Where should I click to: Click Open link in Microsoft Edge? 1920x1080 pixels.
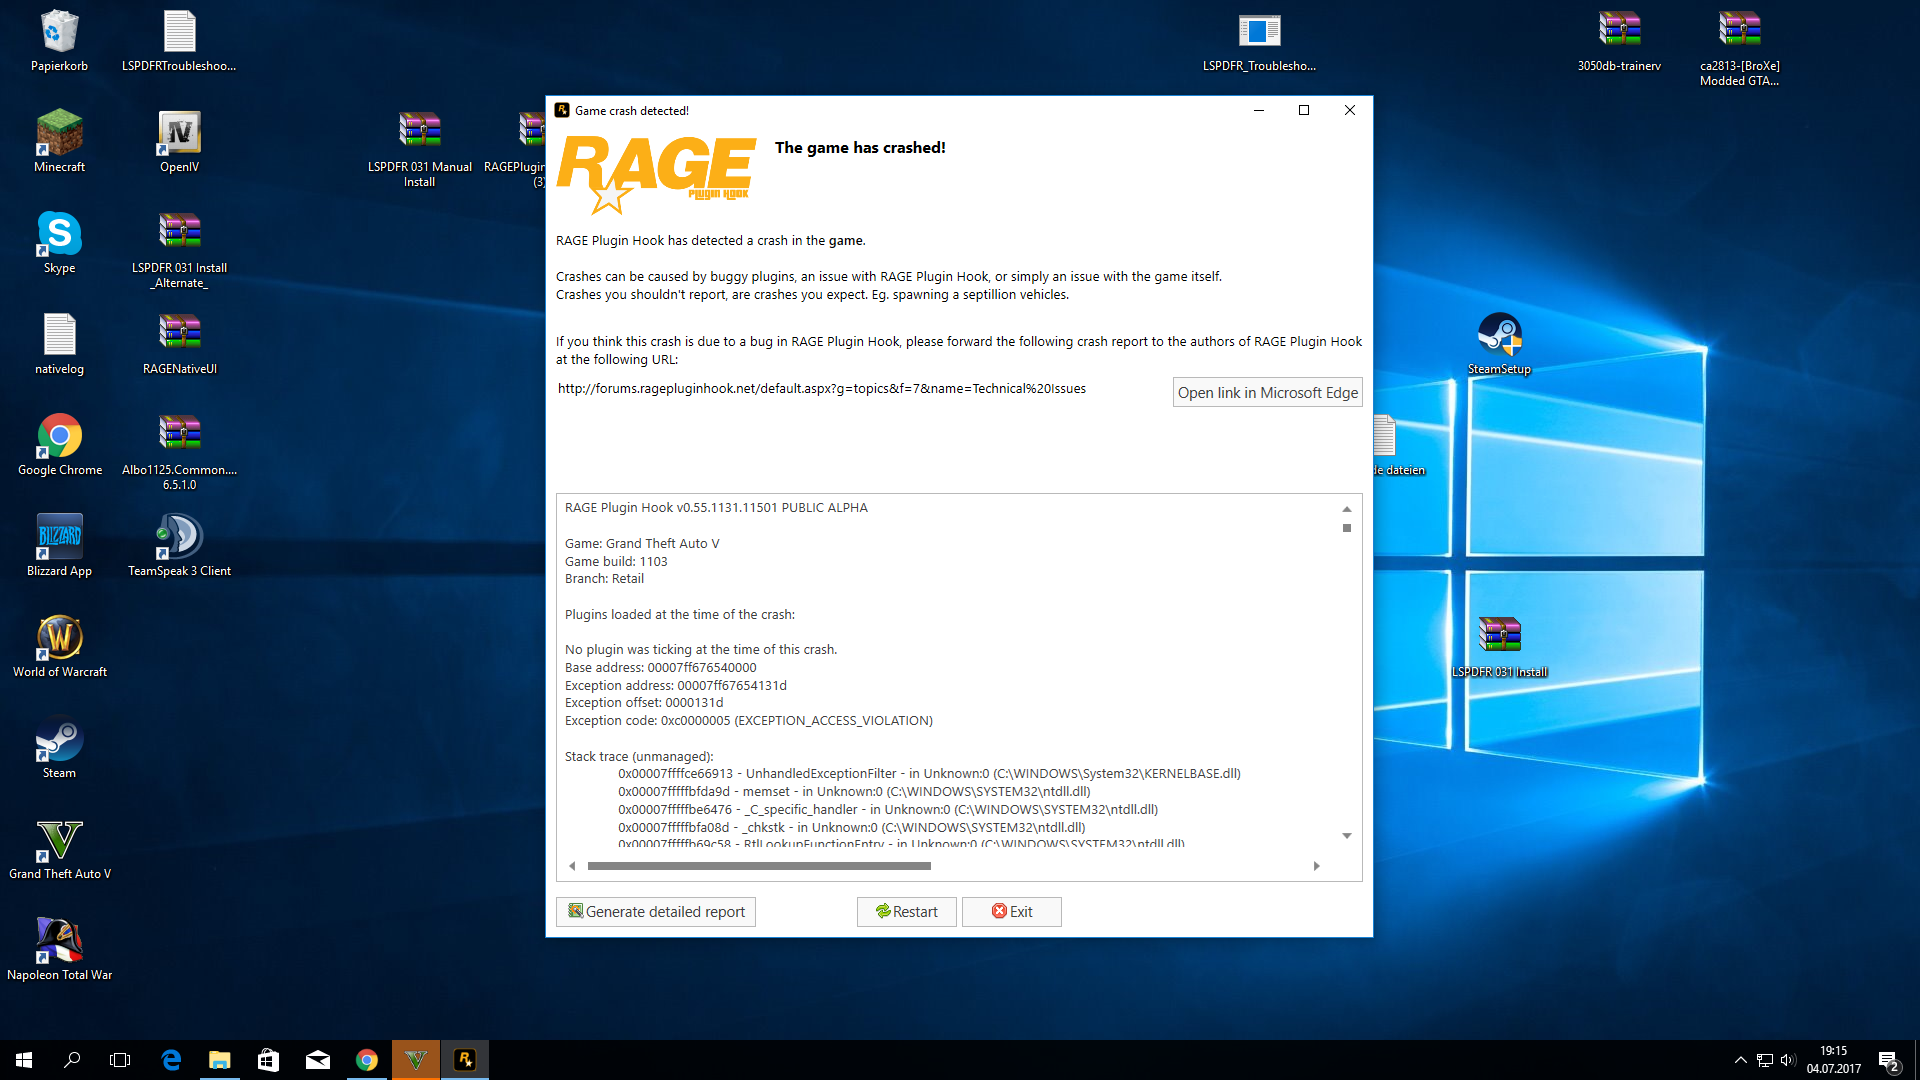(x=1267, y=393)
